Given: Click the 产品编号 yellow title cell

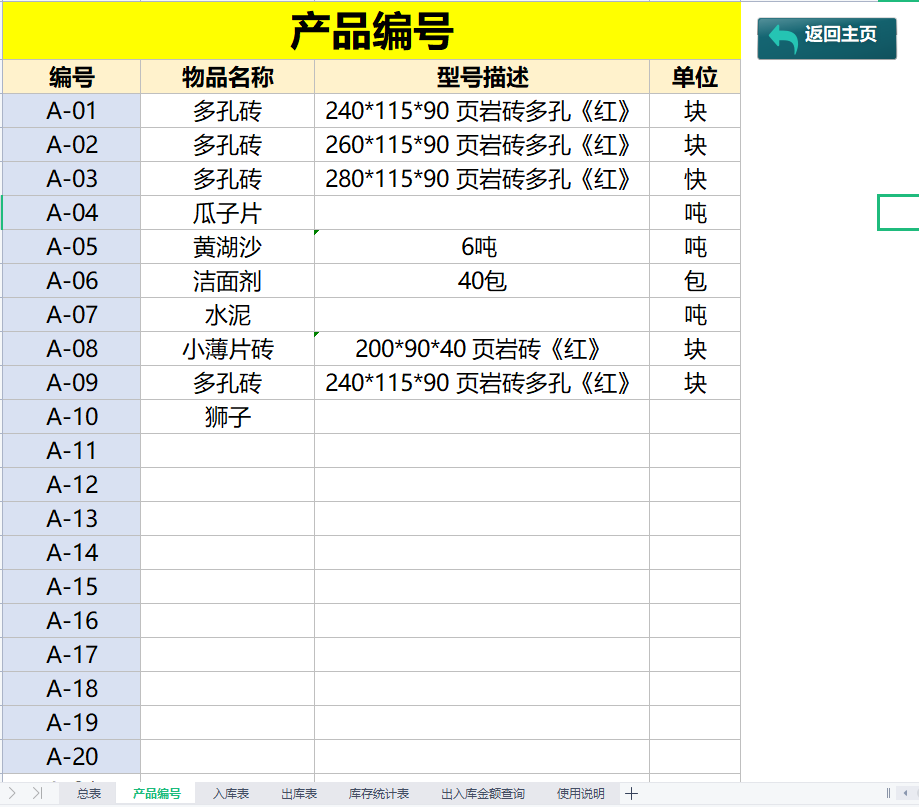Looking at the screenshot, I should click(370, 29).
